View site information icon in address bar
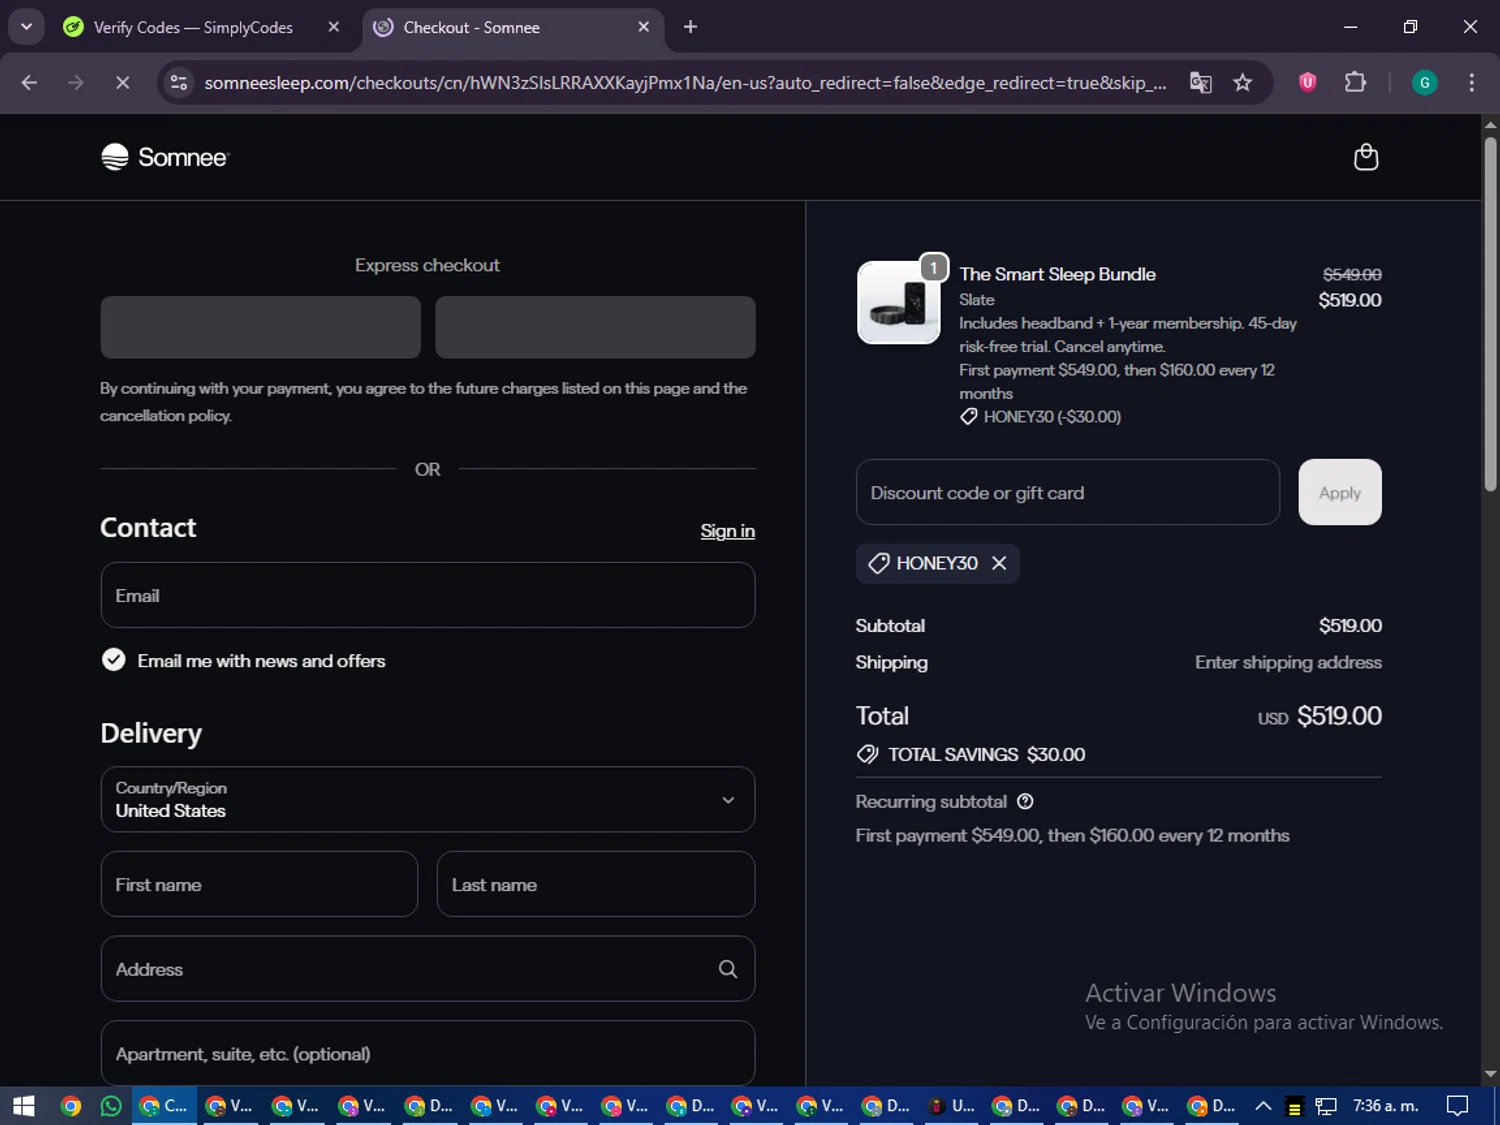 click(x=179, y=82)
